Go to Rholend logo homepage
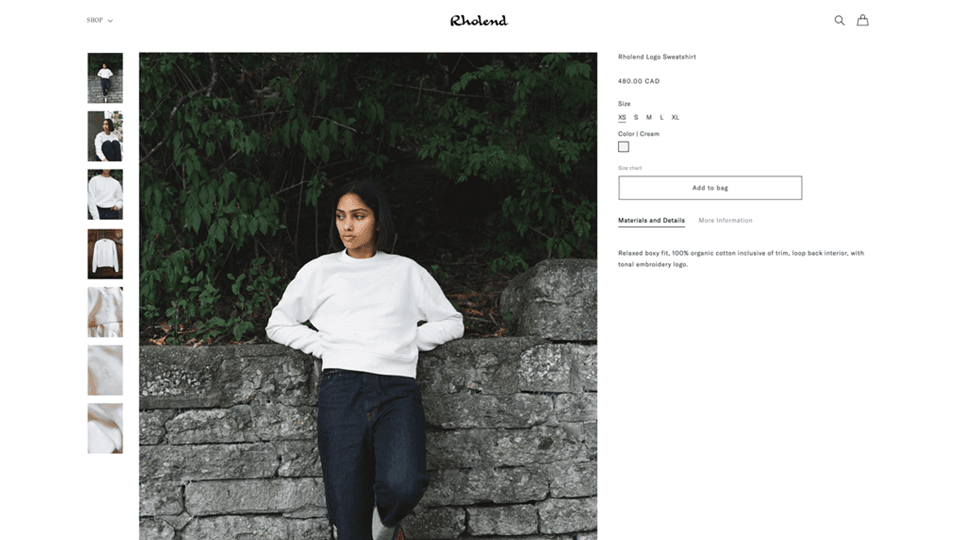 479,21
